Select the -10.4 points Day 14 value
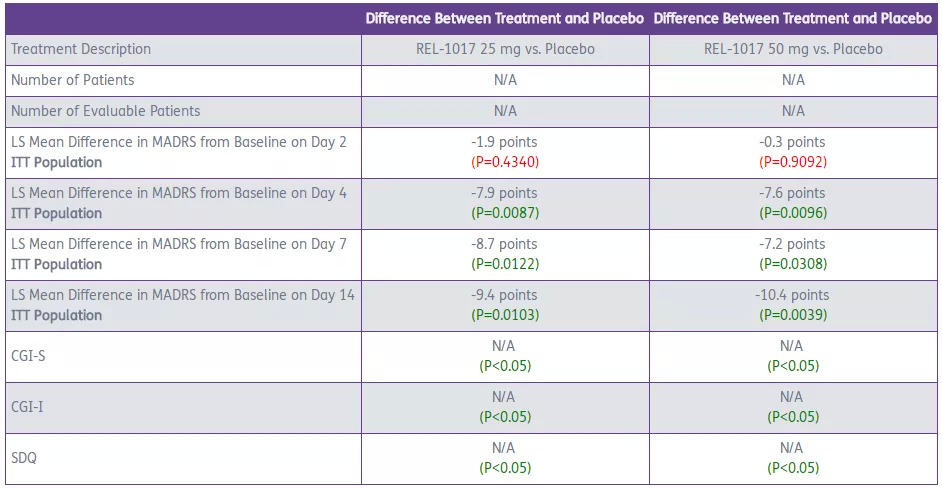942x489 pixels. 793,295
